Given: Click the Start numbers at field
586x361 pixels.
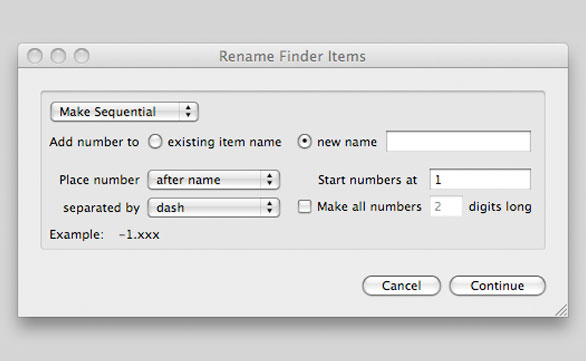Looking at the screenshot, I should [x=480, y=179].
